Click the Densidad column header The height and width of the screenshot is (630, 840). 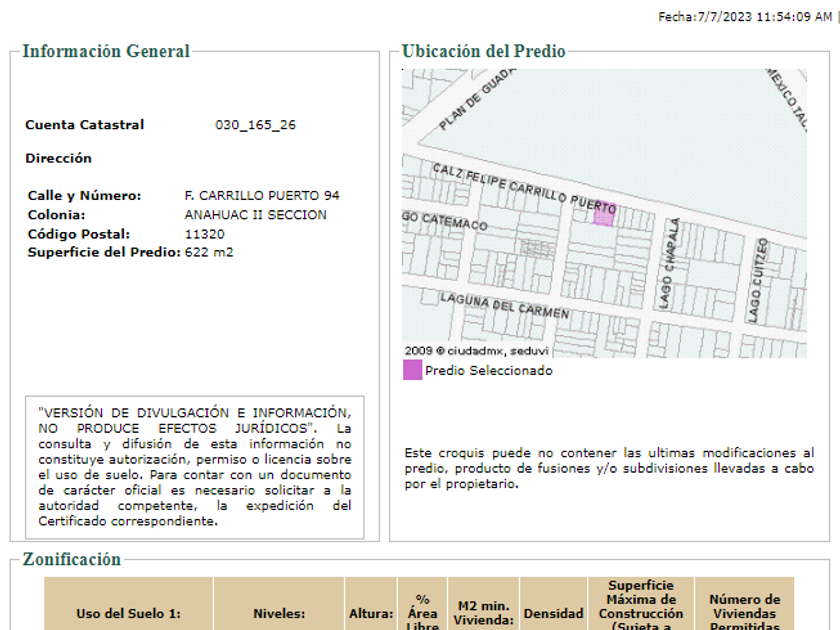click(552, 613)
